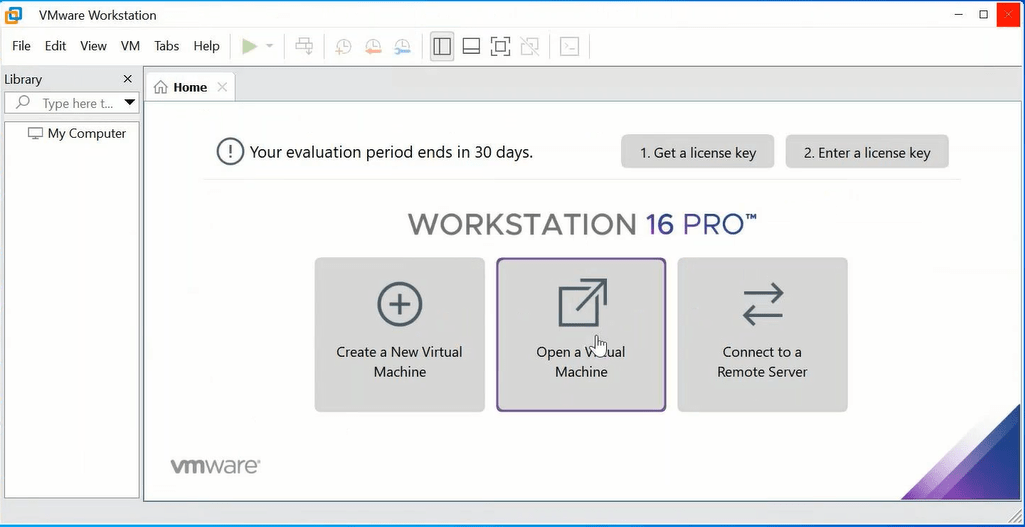The height and width of the screenshot is (527, 1025).
Task: Close the Library panel
Action: coord(127,79)
